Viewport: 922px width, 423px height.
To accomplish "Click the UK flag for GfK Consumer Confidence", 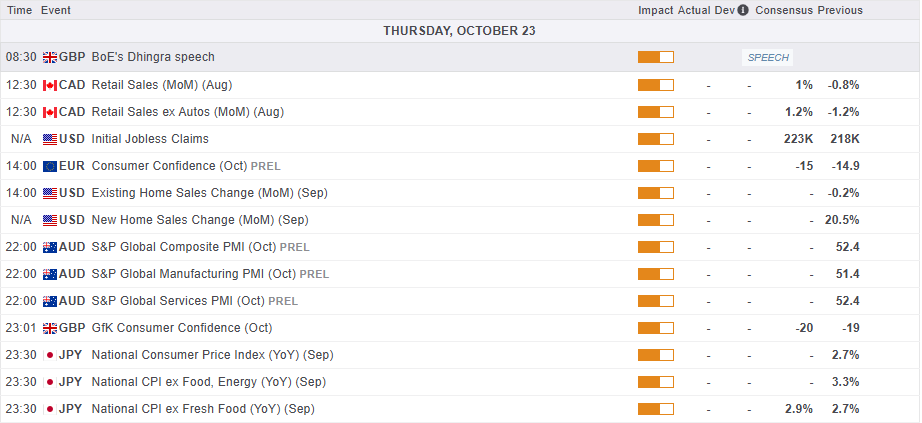I will 50,328.
